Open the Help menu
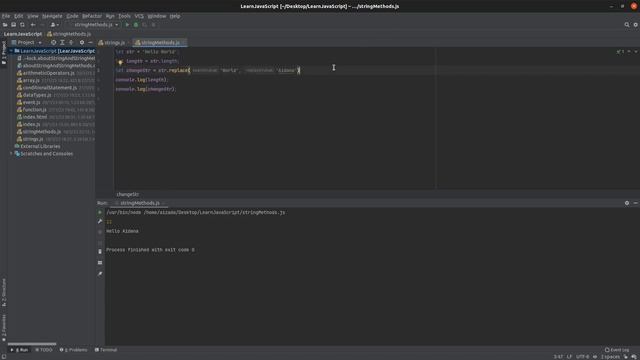Image resolution: width=640 pixels, height=360 pixels. tap(175, 16)
